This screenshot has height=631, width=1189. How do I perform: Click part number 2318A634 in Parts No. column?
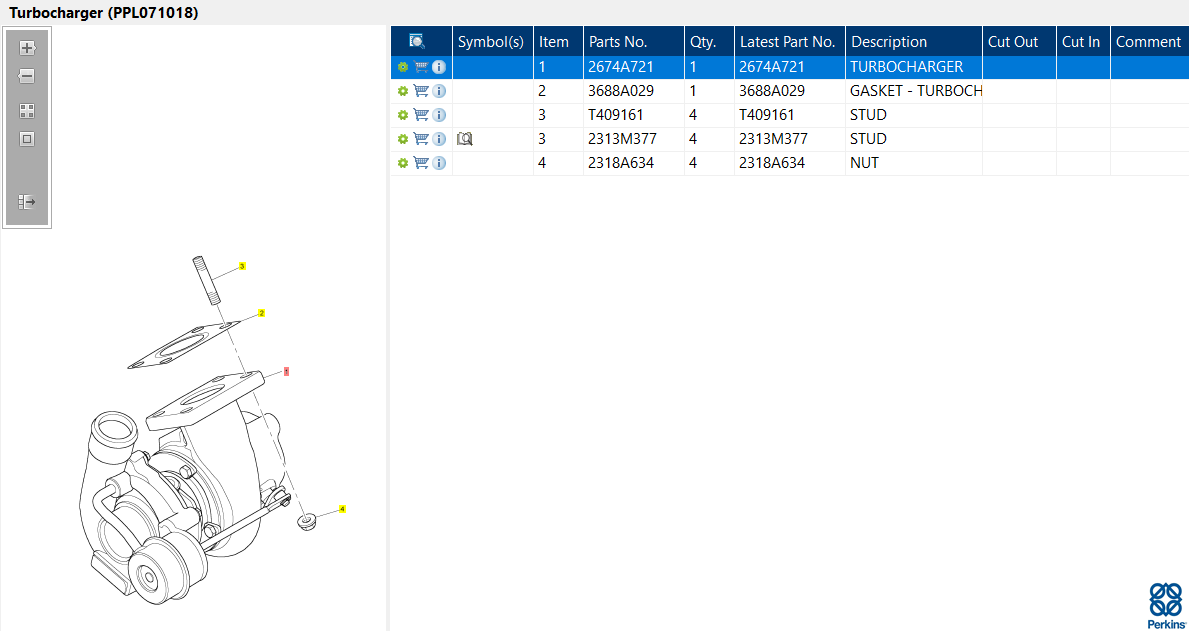coord(620,162)
